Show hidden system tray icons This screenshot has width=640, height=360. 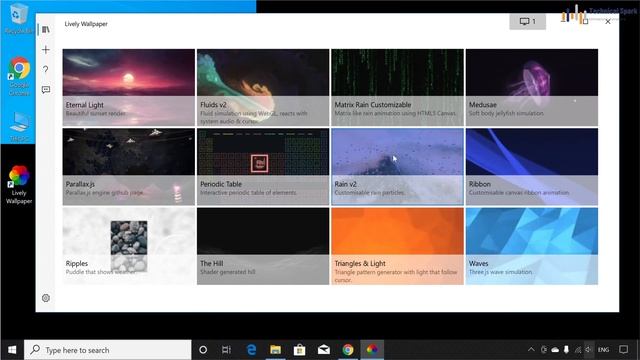coord(531,349)
